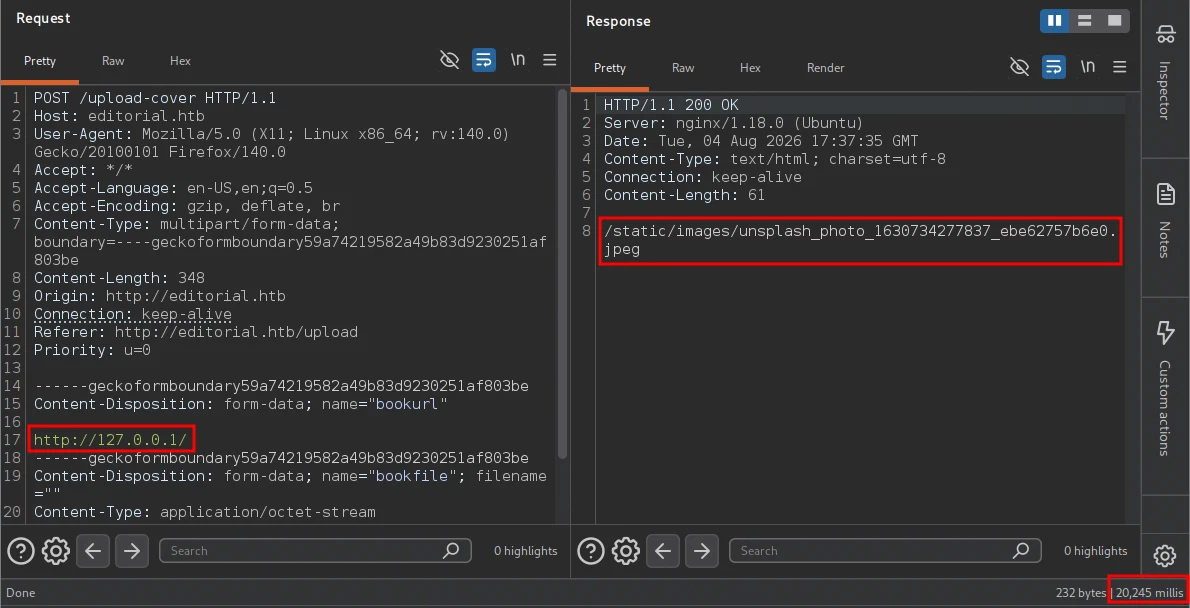Click Accept-Encoding header line

(x=187, y=206)
